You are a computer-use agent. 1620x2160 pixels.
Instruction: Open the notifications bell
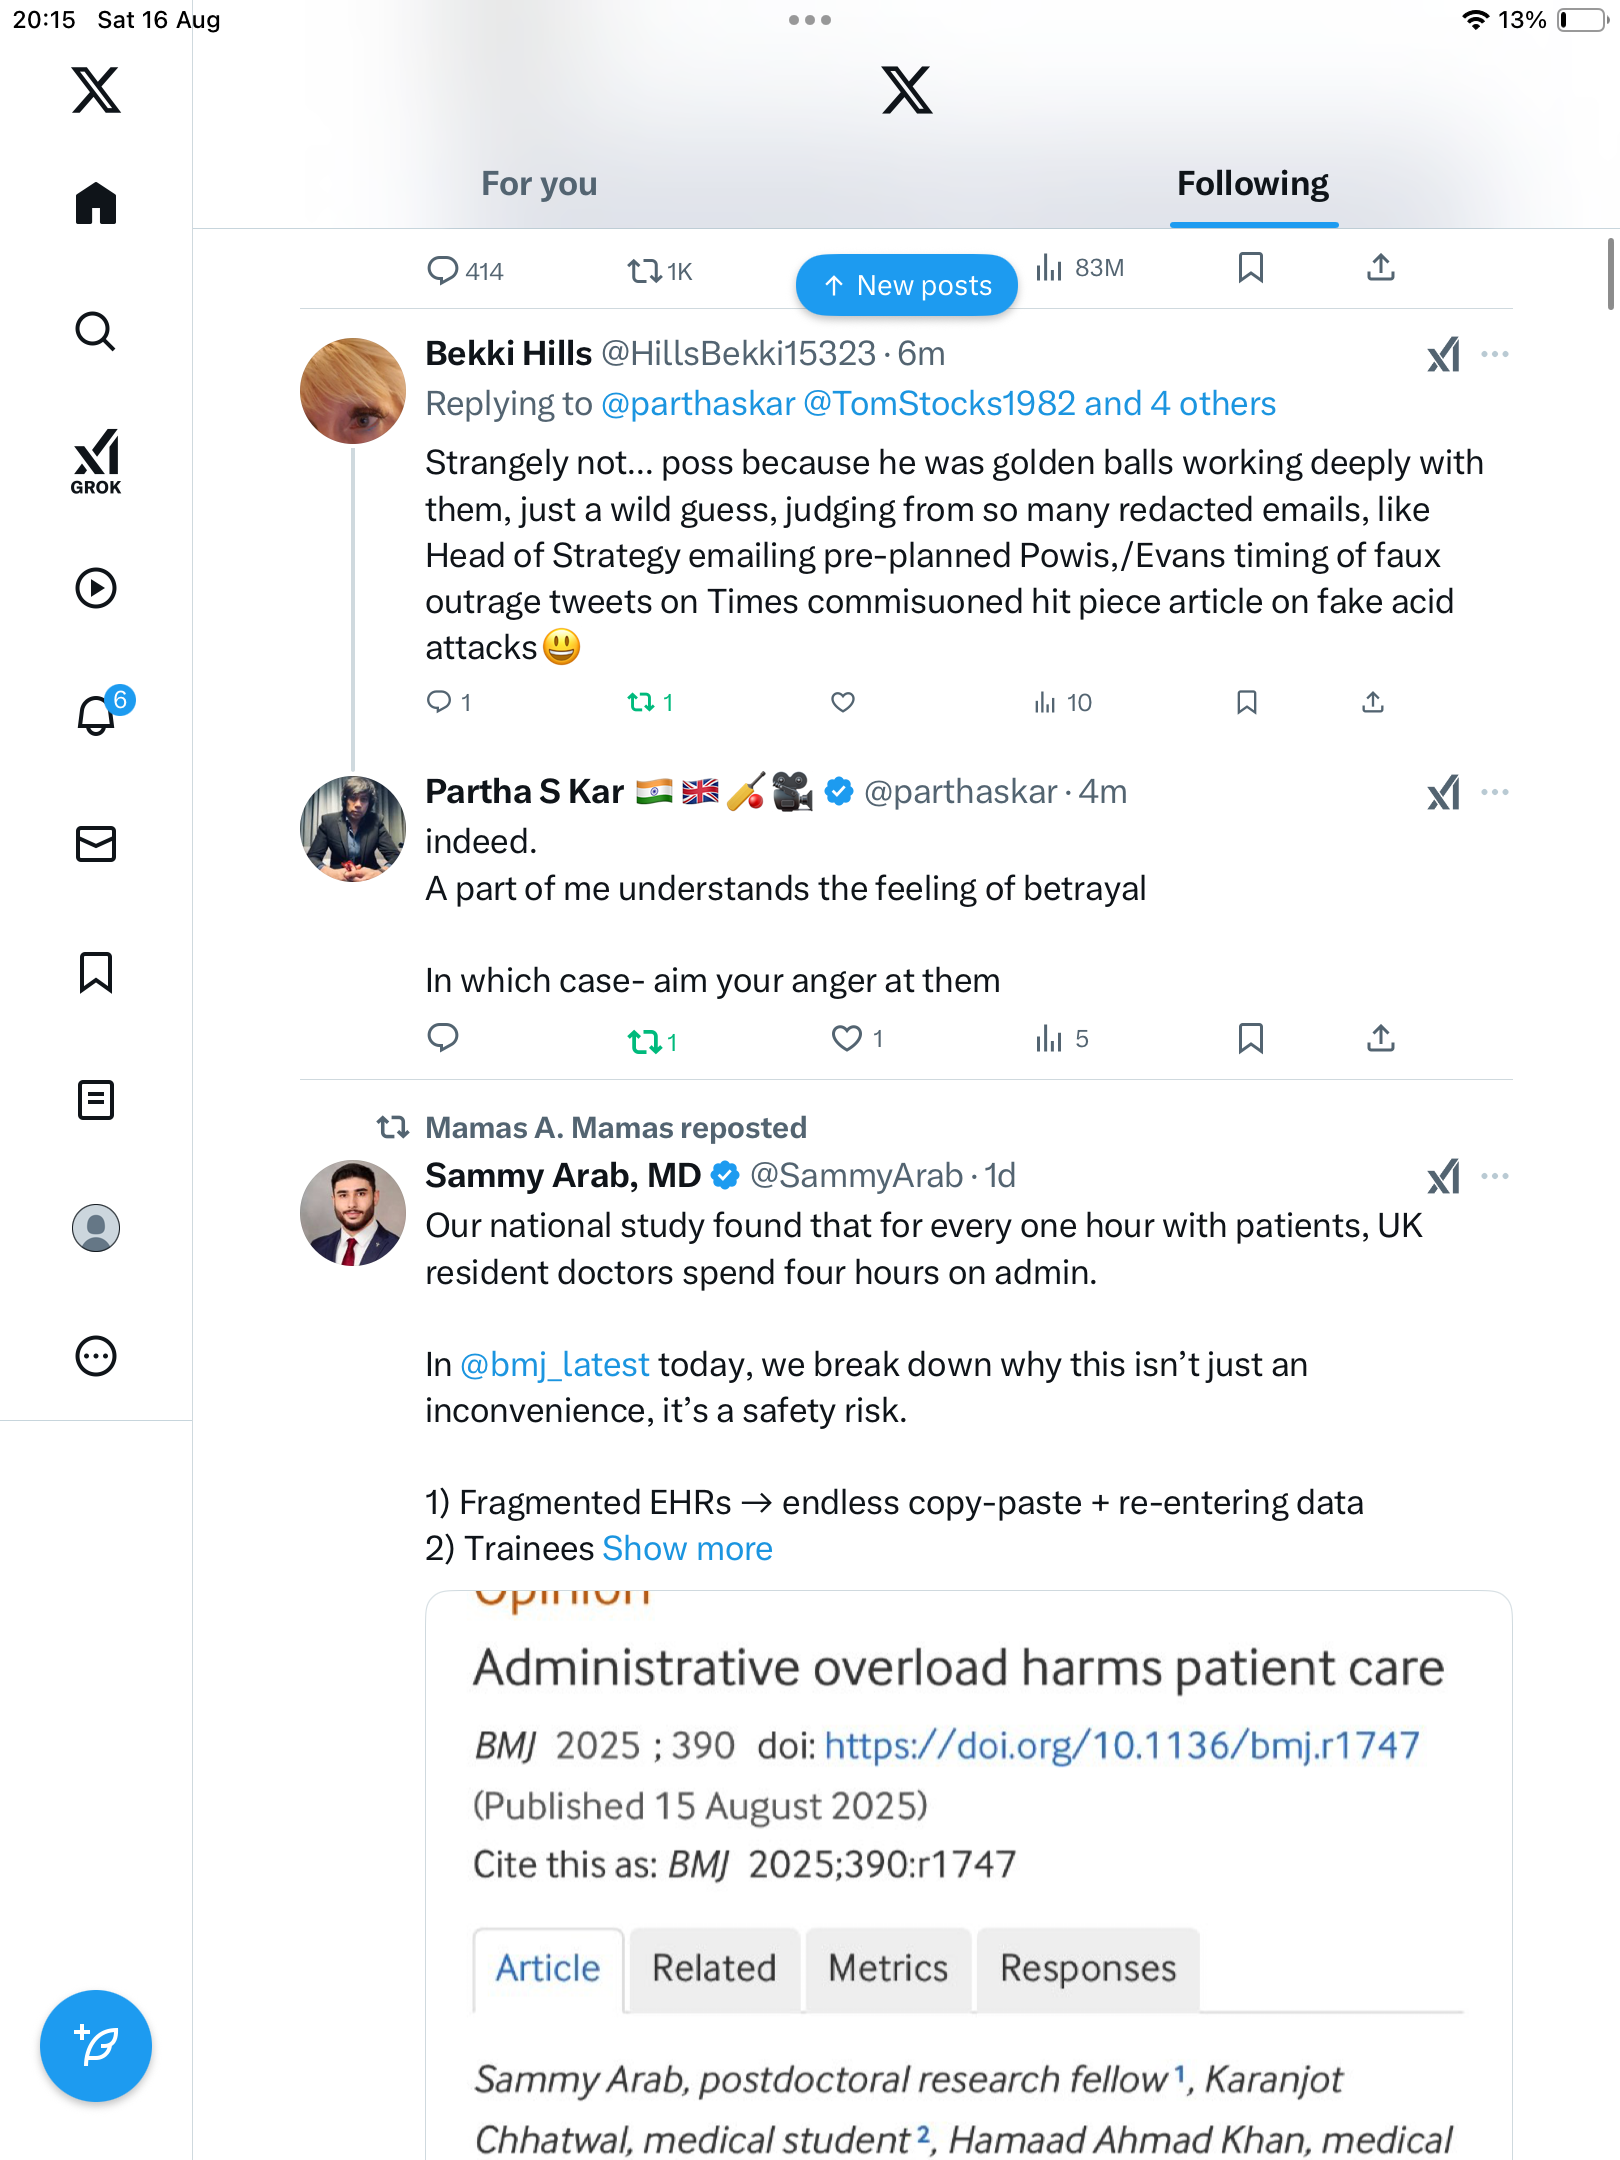click(96, 716)
